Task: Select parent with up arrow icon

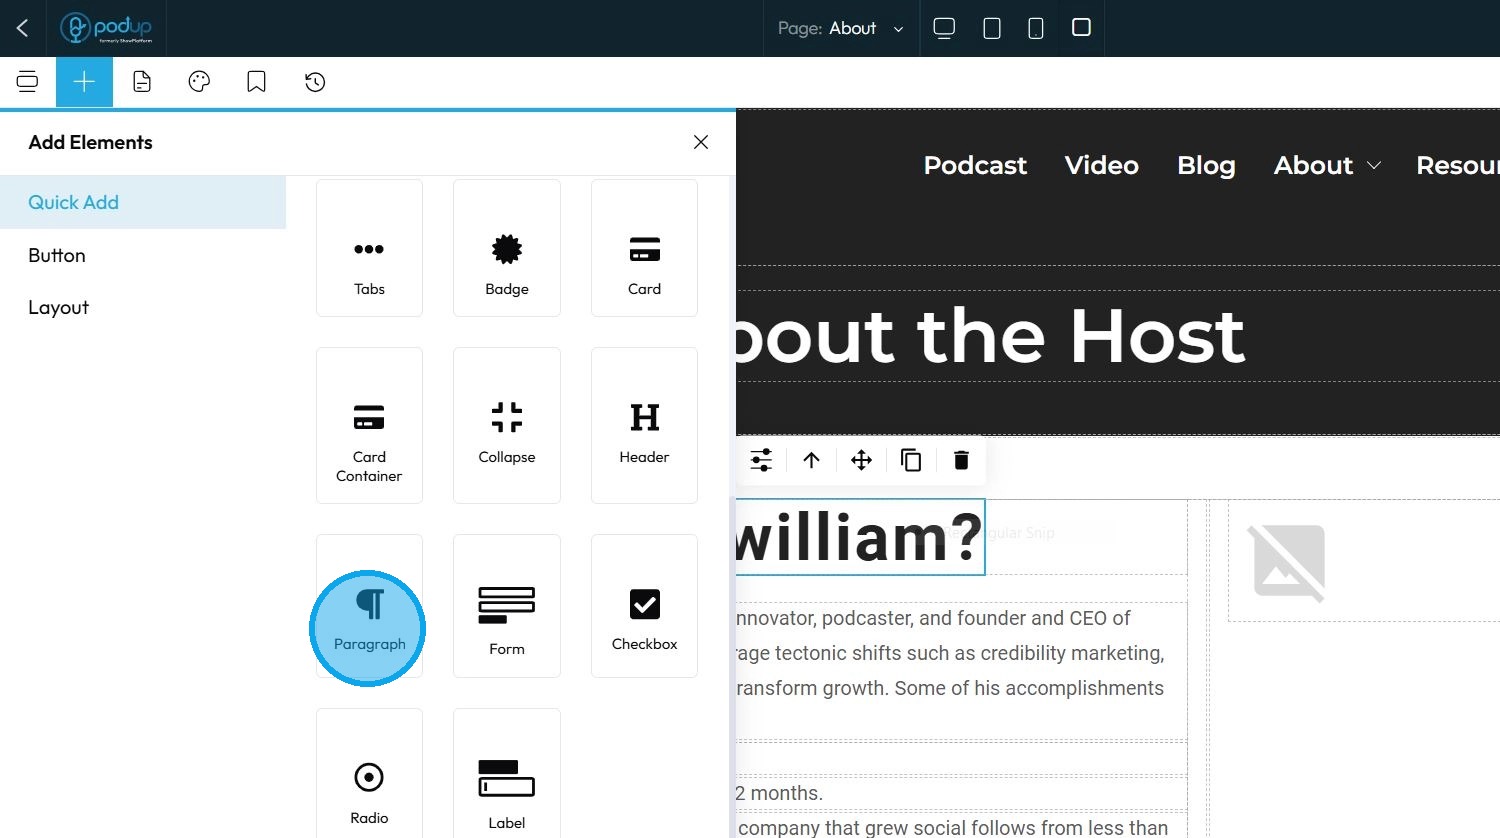Action: pyautogui.click(x=811, y=460)
